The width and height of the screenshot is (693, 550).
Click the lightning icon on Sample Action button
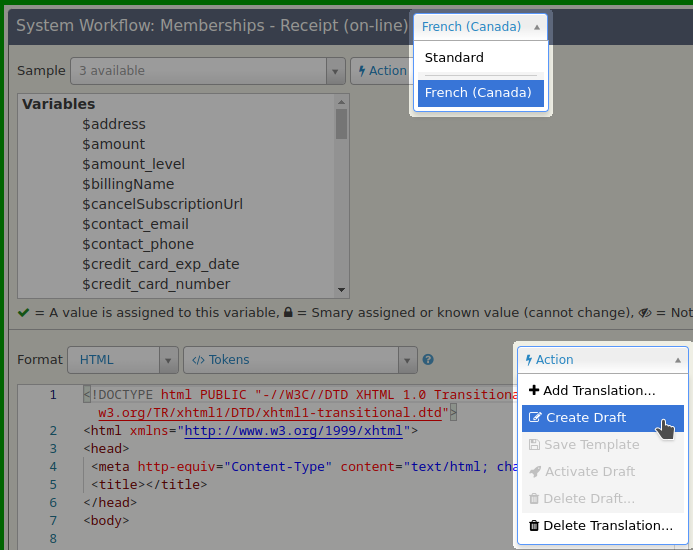(362, 71)
